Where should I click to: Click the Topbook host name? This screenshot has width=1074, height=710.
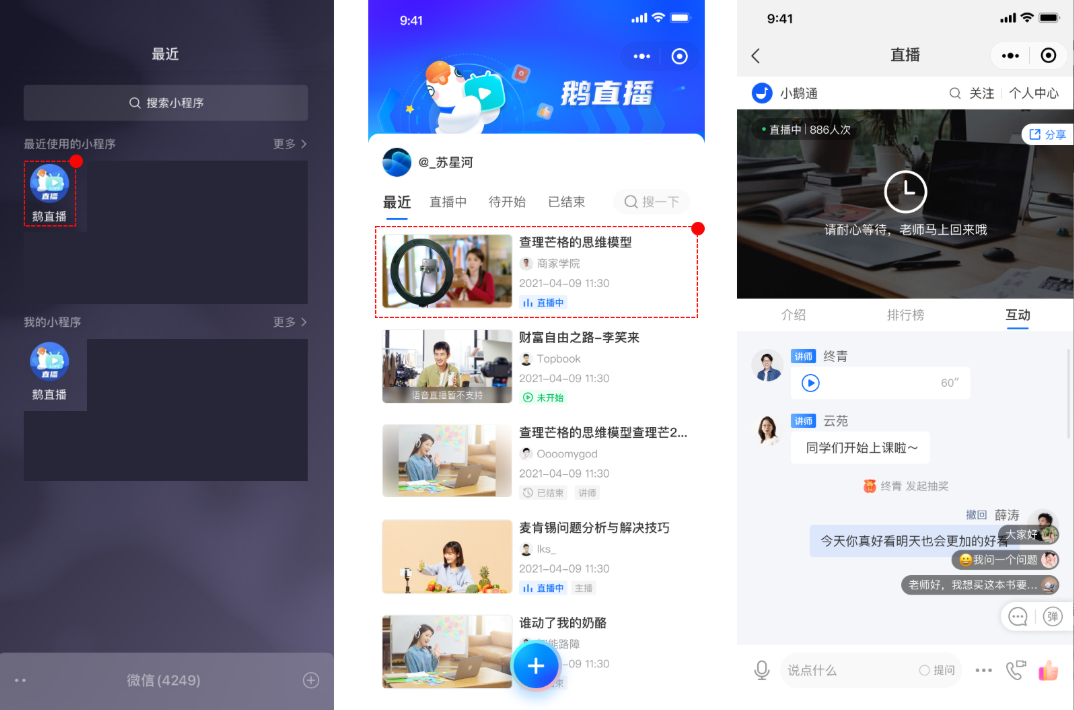558,359
